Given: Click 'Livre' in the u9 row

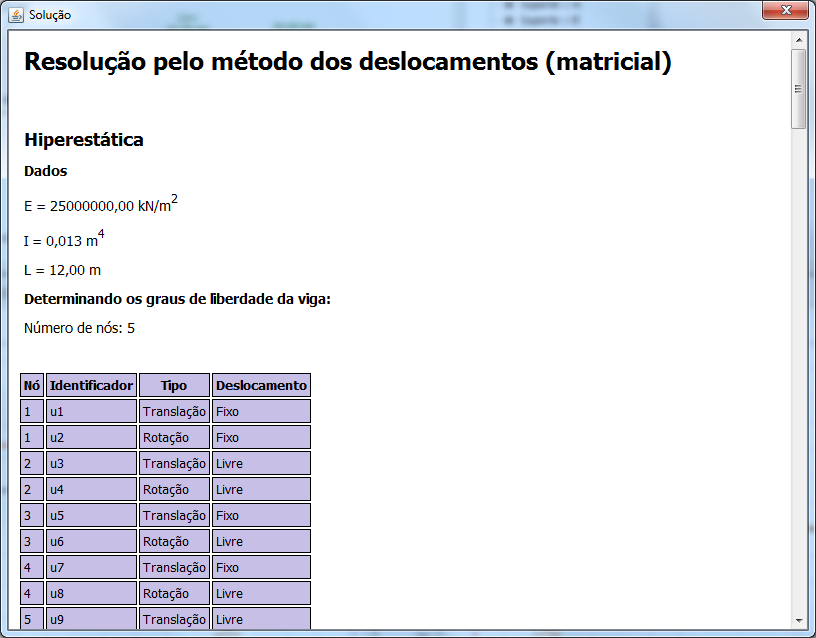Looking at the screenshot, I should [261, 618].
